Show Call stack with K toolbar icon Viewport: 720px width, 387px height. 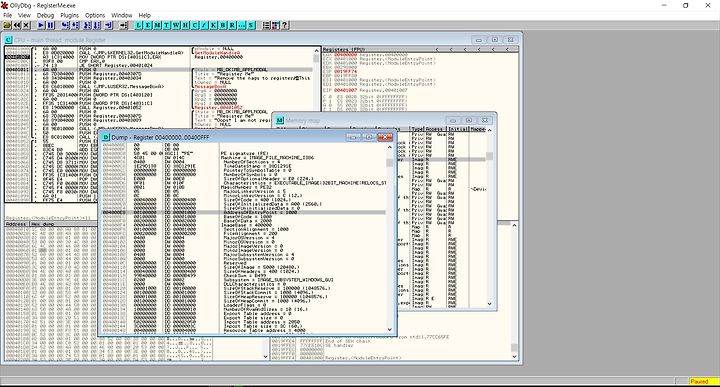pyautogui.click(x=214, y=25)
